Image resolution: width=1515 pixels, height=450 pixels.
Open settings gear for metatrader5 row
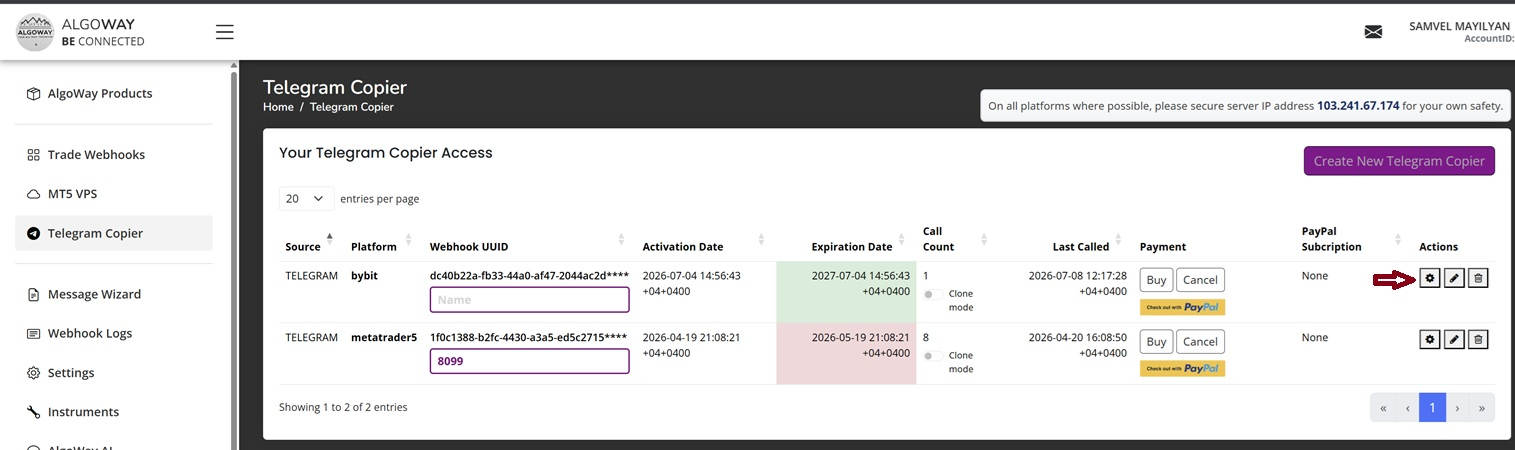[1430, 340]
